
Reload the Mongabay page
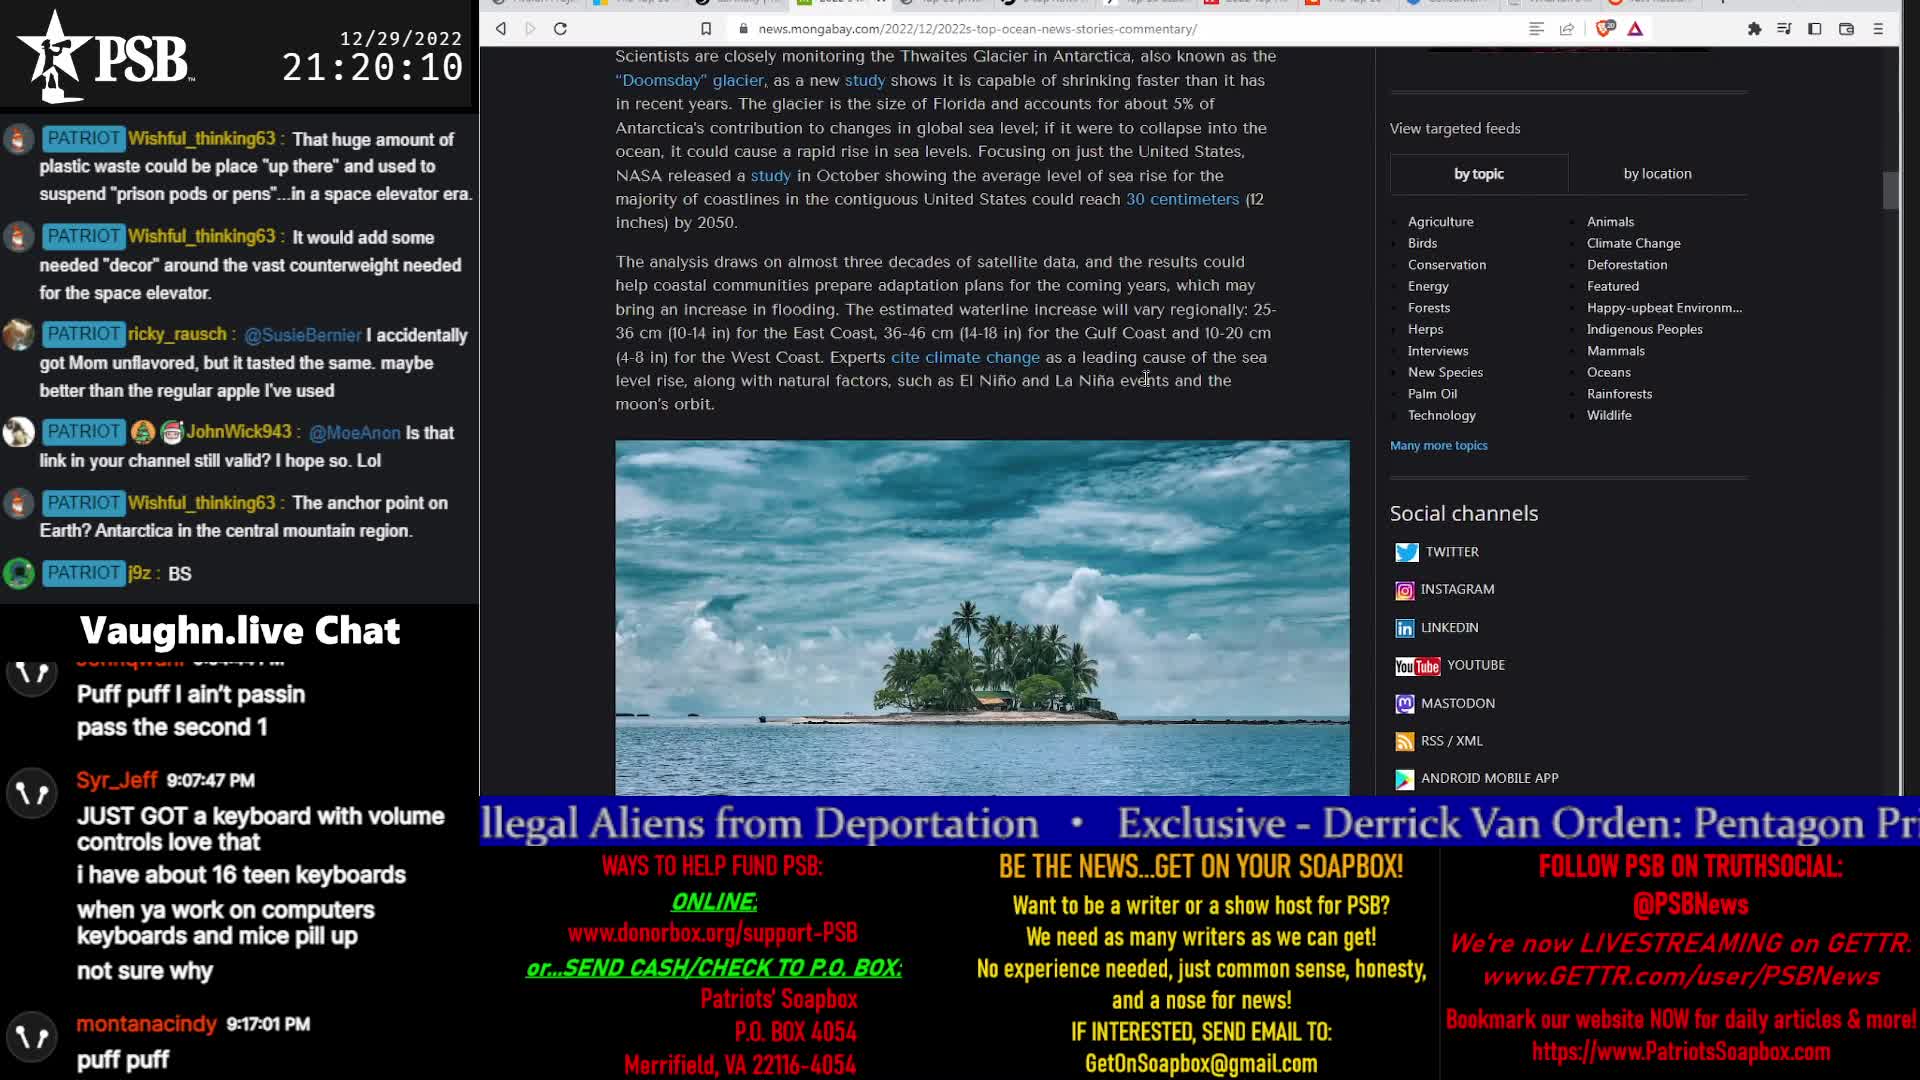pyautogui.click(x=561, y=29)
